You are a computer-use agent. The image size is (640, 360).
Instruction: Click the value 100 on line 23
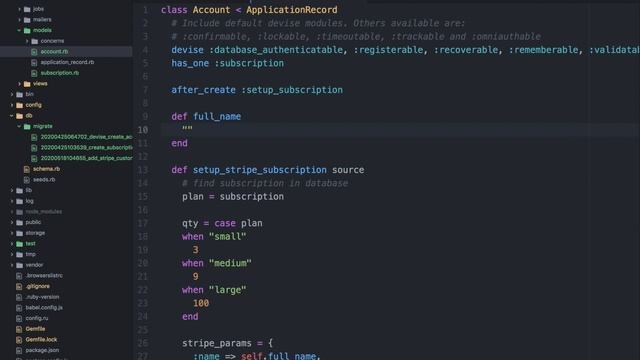[x=201, y=303]
